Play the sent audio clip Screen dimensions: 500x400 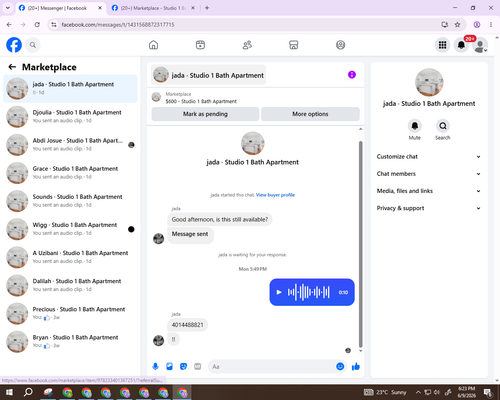(279, 292)
